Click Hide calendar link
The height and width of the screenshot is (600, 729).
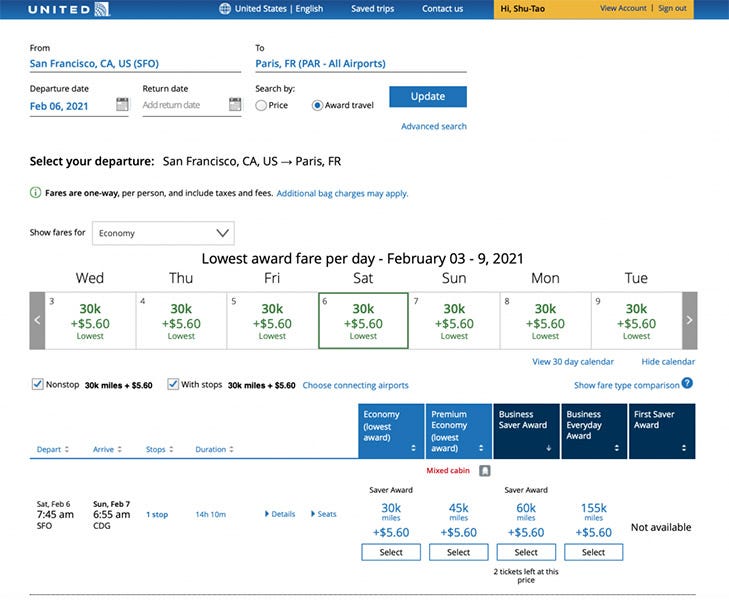pos(668,362)
